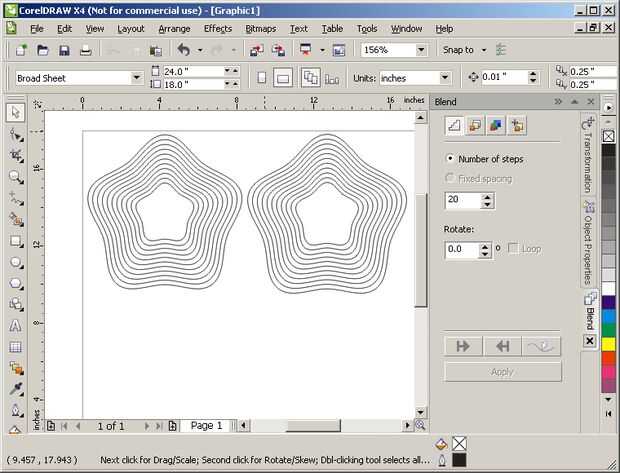This screenshot has width=620, height=473.
Task: Click the Zoom navigator icon beside scrollbar
Action: 420,425
